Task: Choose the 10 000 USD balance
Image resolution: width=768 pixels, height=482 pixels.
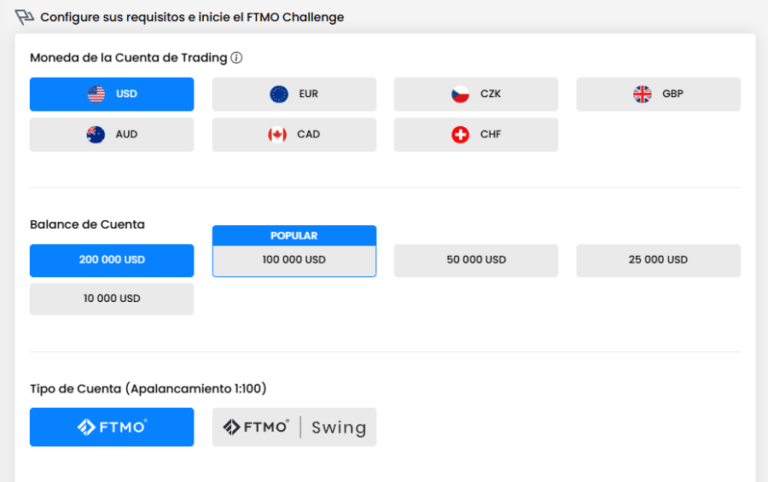Action: pyautogui.click(x=112, y=299)
